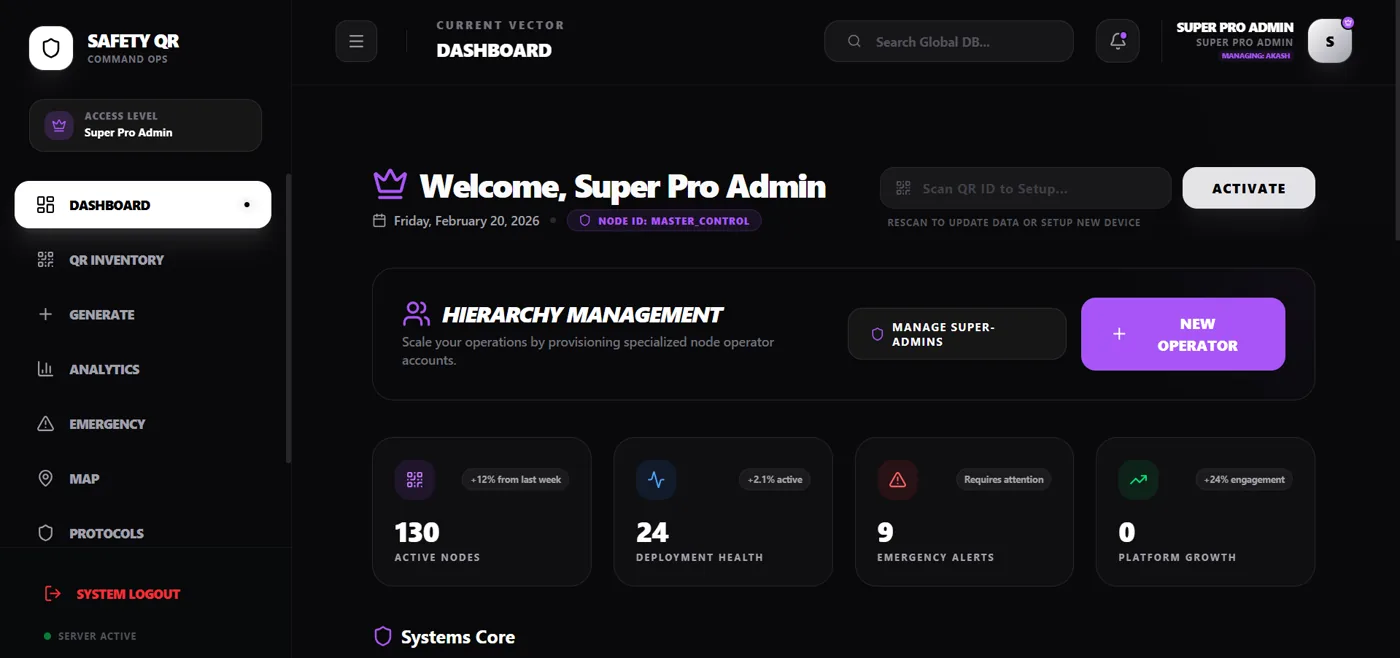Click the Platform Growth trending arrow icon

[1138, 480]
